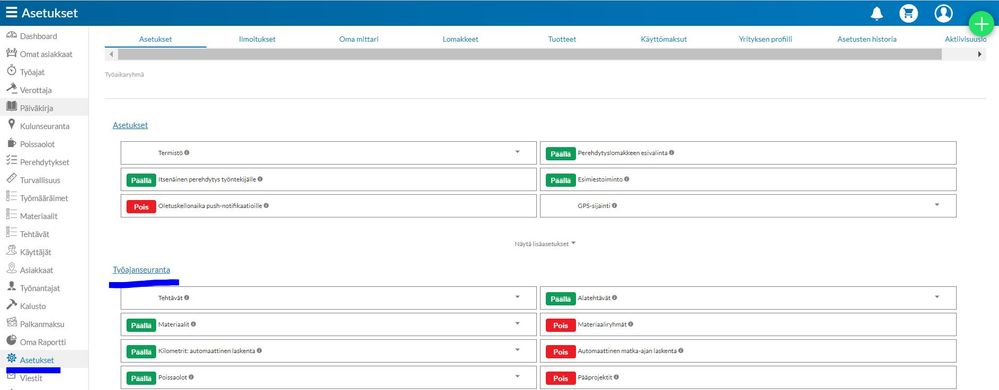Toggle Poissaolot Päällä switch in settings
Screen dimensions: 999x390
point(141,378)
